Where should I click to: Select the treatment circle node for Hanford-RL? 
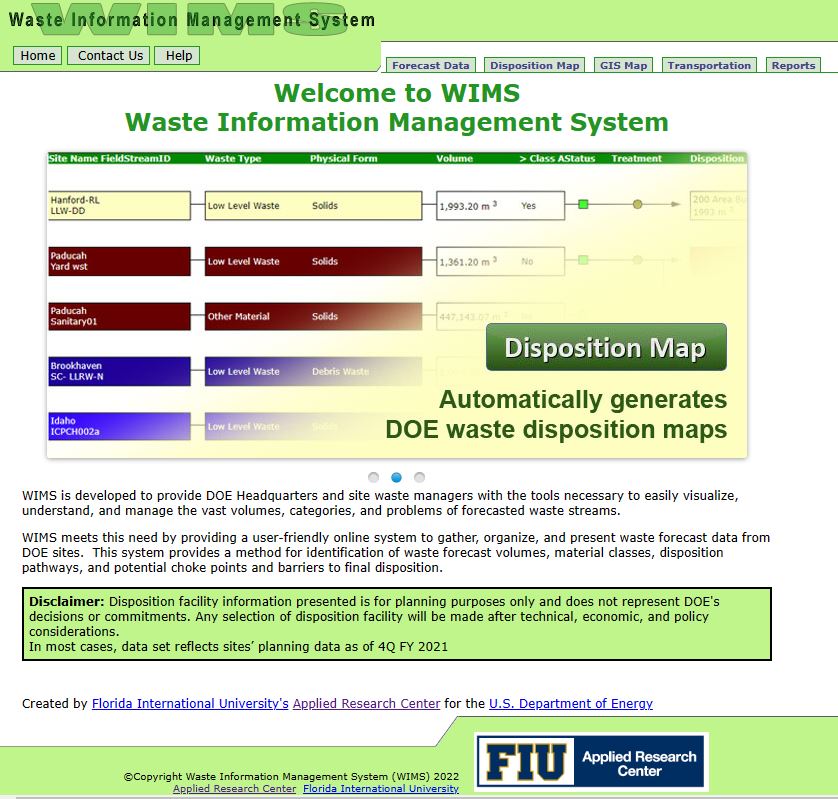point(637,204)
